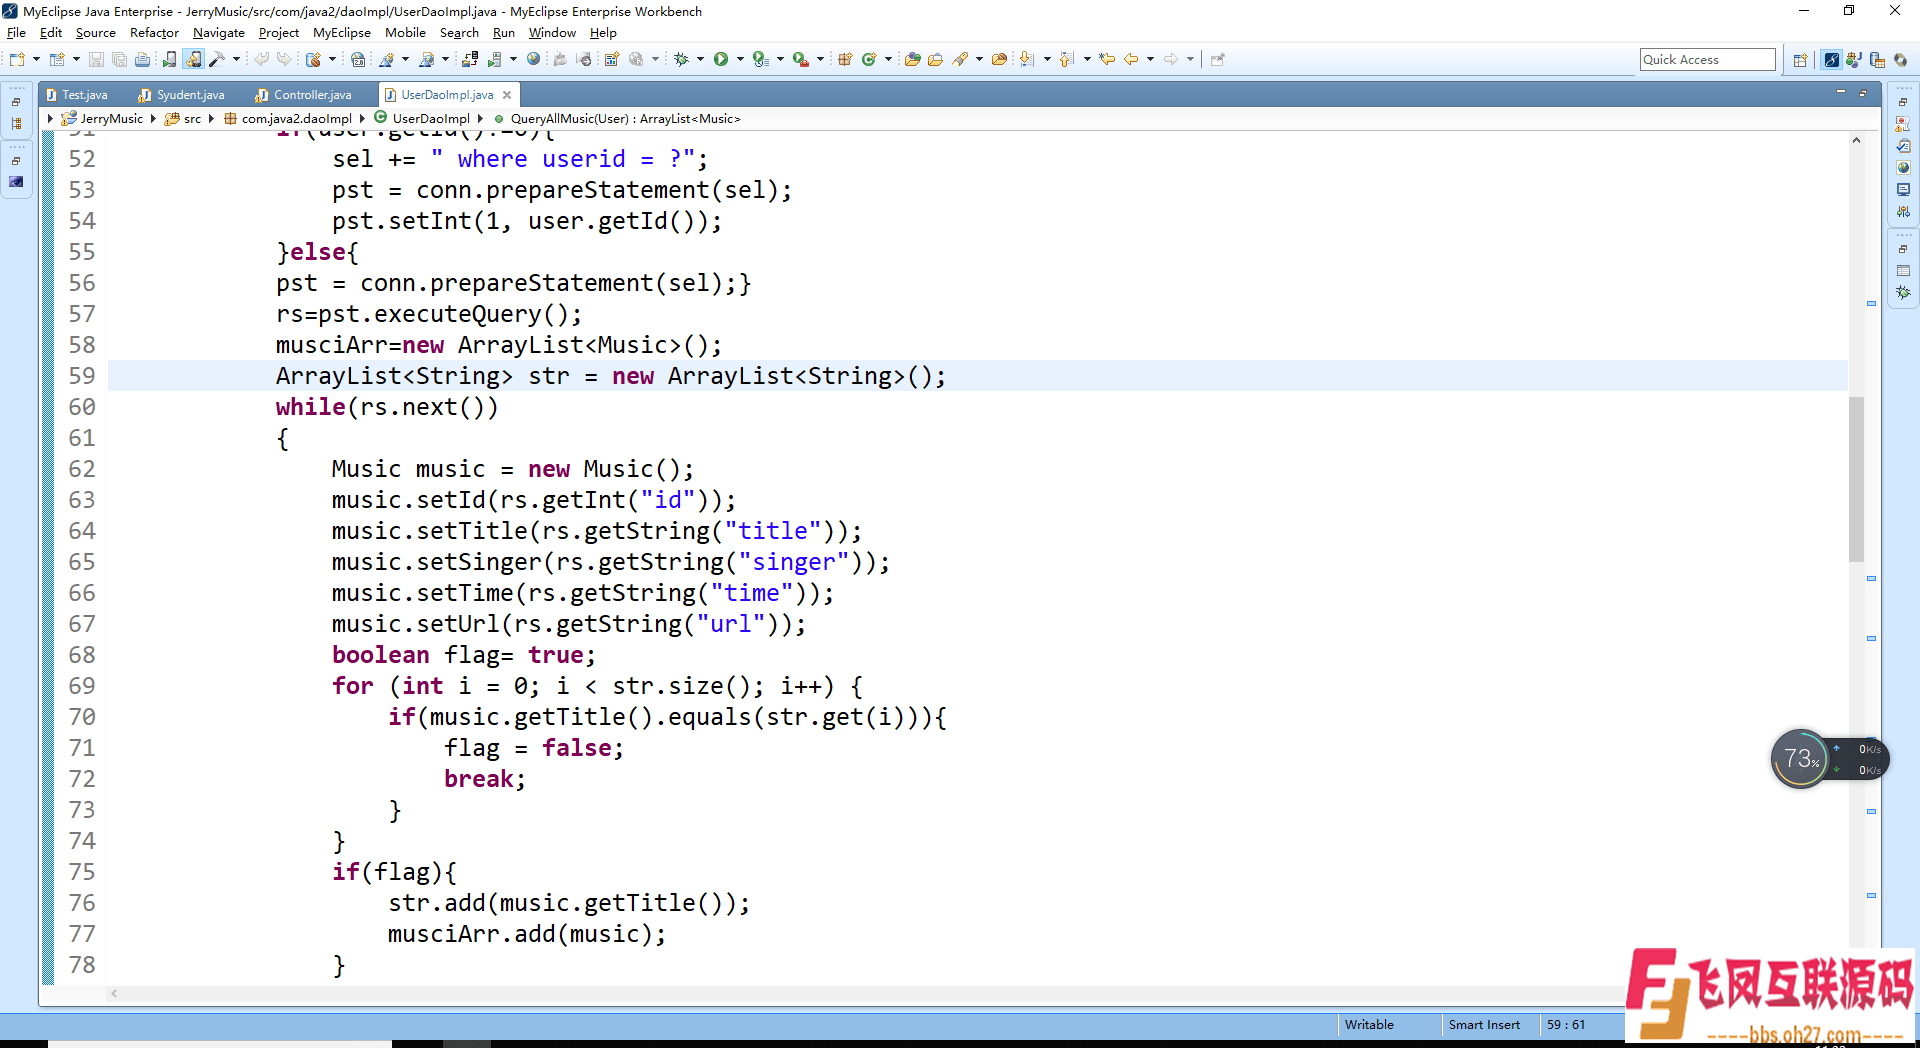Screen dimensions: 1920x1048
Task: Click the Open Type icon
Action: click(912, 60)
